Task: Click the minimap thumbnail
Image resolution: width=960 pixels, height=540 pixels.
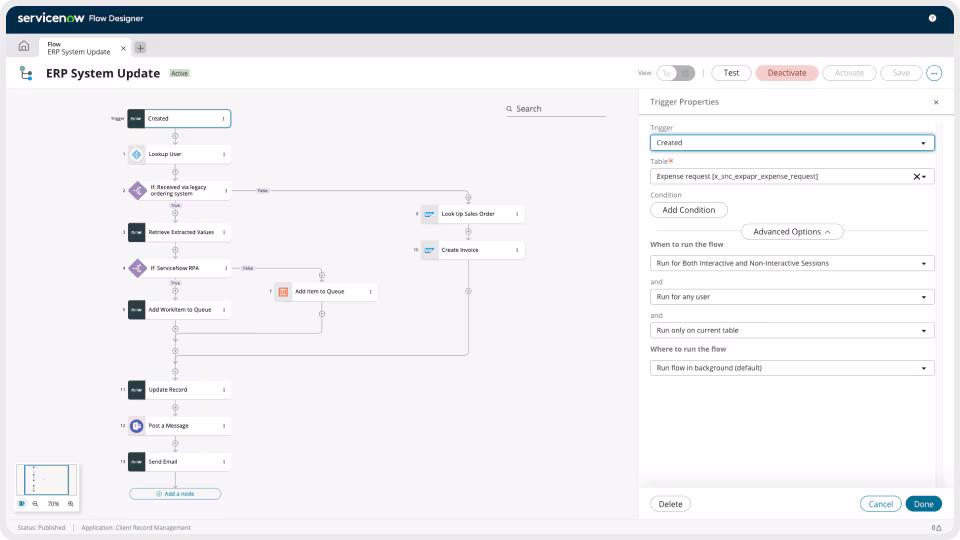Action: pyautogui.click(x=47, y=480)
